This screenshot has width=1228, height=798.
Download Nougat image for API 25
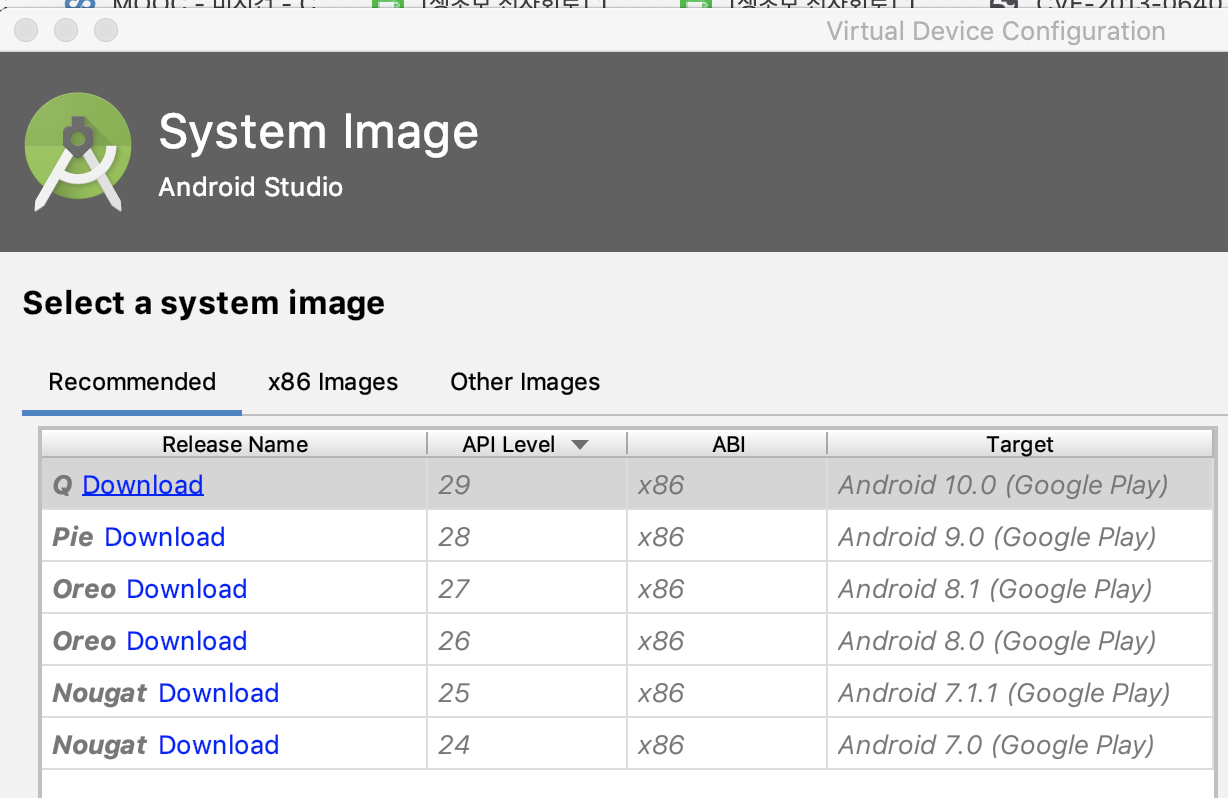coord(219,693)
